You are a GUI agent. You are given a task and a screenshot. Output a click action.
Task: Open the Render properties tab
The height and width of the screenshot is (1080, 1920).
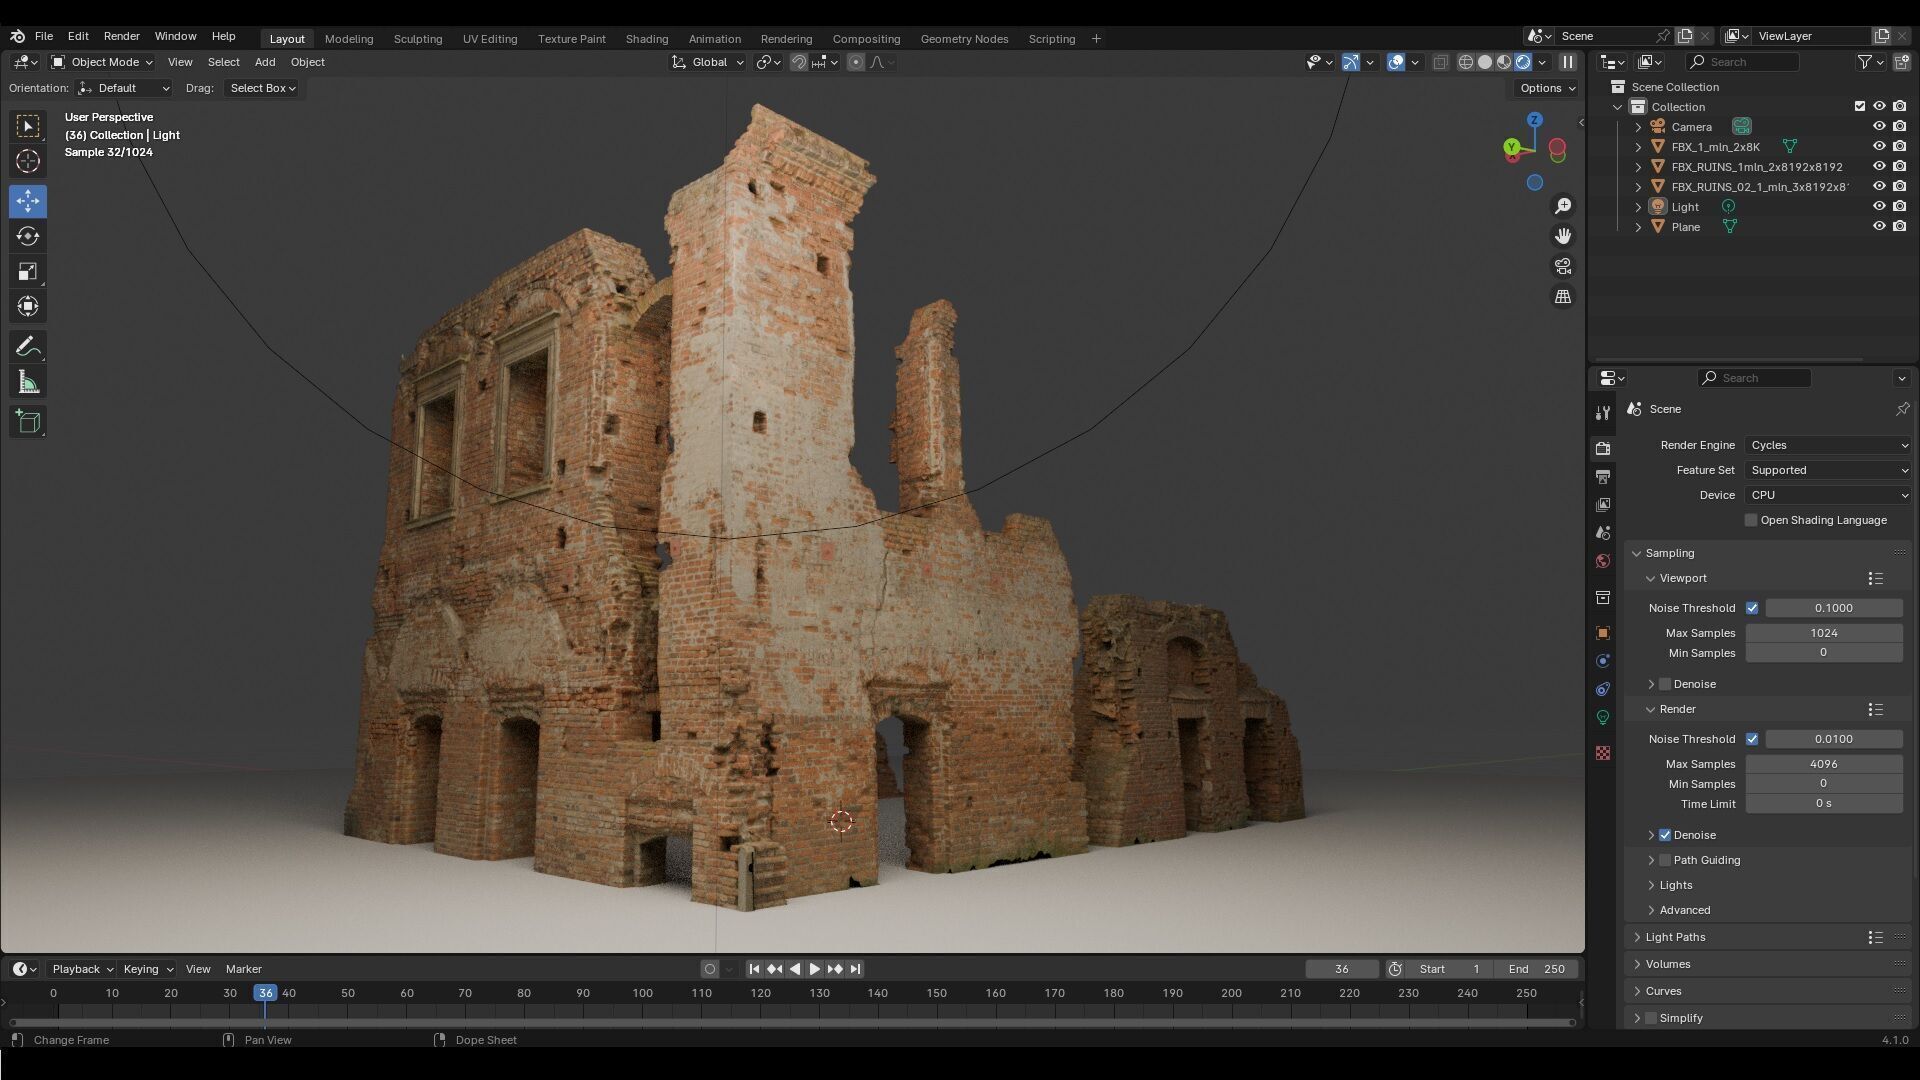point(1603,448)
